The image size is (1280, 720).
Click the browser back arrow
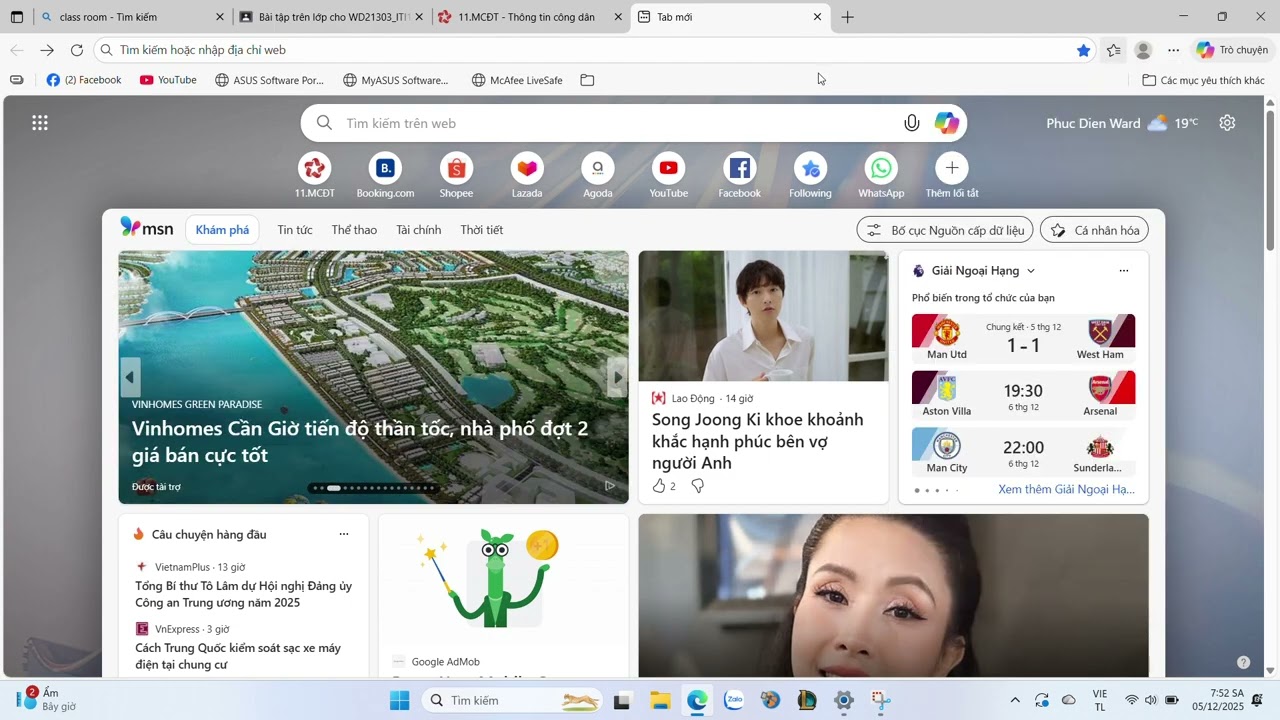point(17,50)
